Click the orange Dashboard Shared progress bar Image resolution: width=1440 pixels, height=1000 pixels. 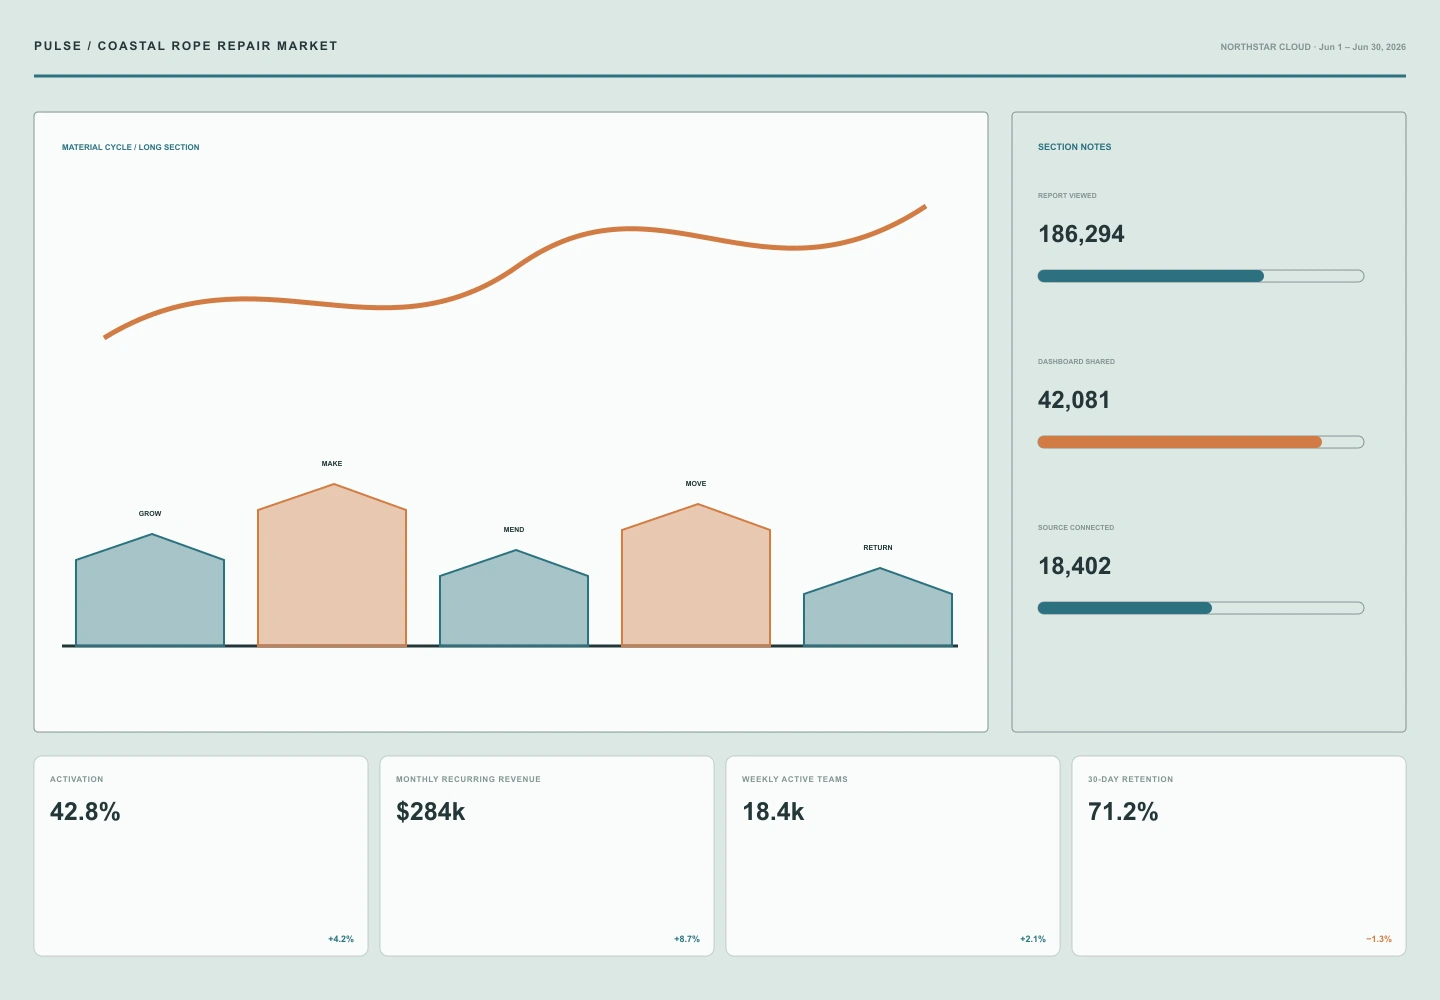(1201, 442)
